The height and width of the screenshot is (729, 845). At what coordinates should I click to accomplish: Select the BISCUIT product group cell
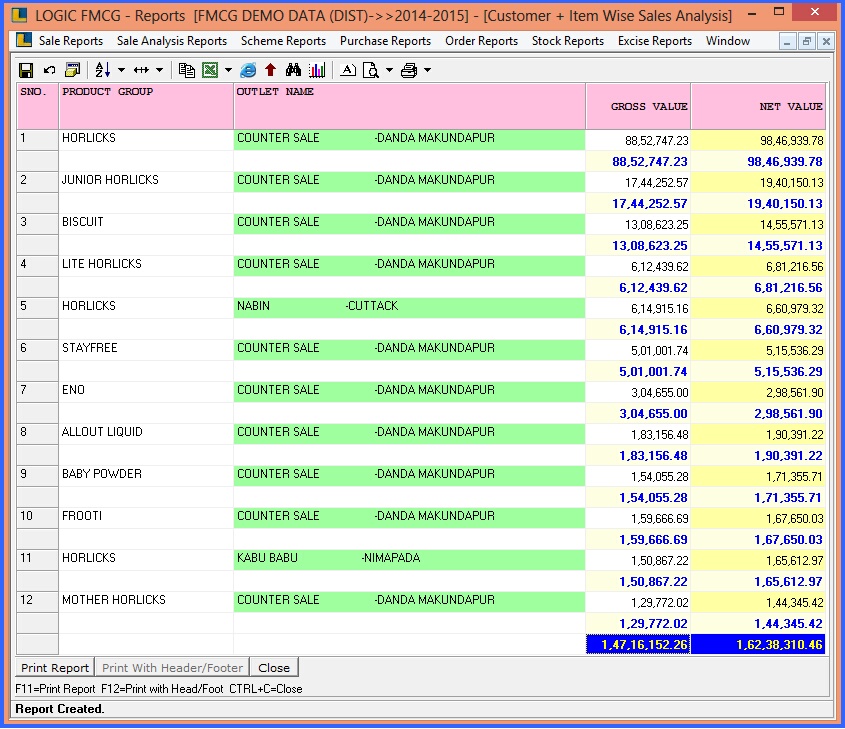[146, 223]
